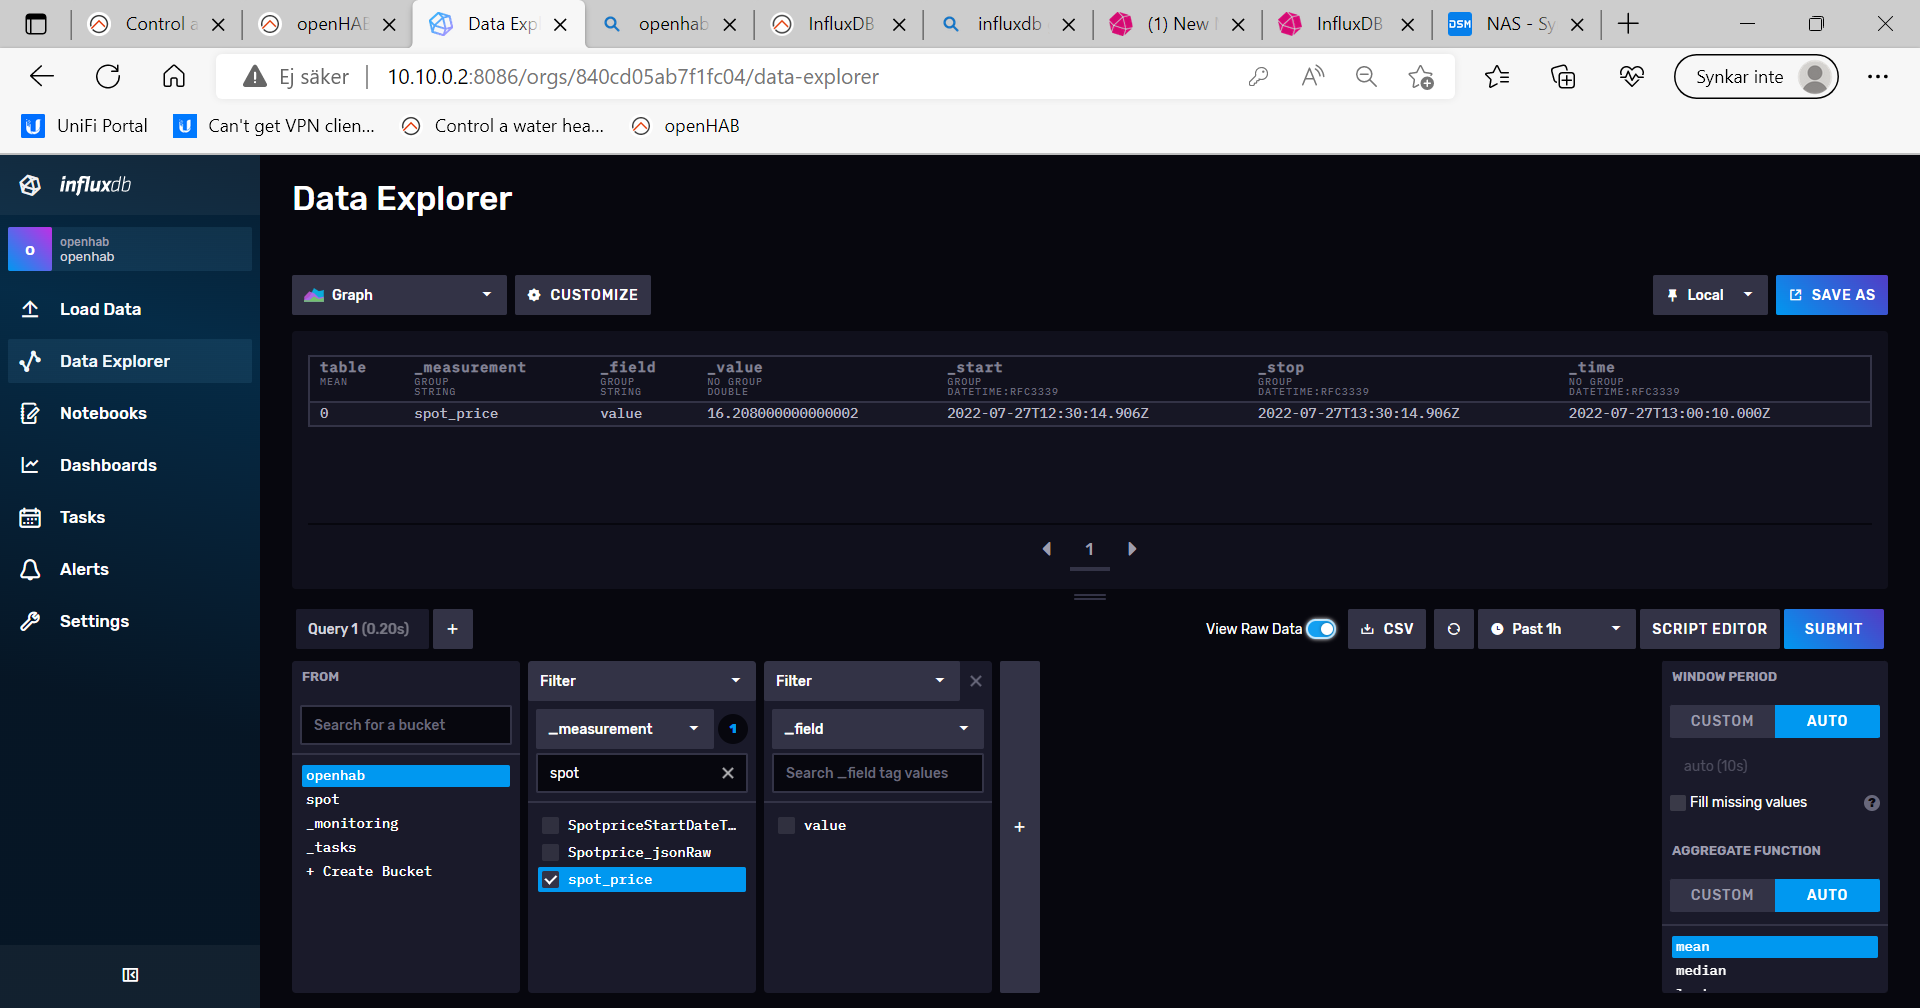The height and width of the screenshot is (1008, 1920).
Task: Open the Local timezone dropdown
Action: tap(1709, 295)
